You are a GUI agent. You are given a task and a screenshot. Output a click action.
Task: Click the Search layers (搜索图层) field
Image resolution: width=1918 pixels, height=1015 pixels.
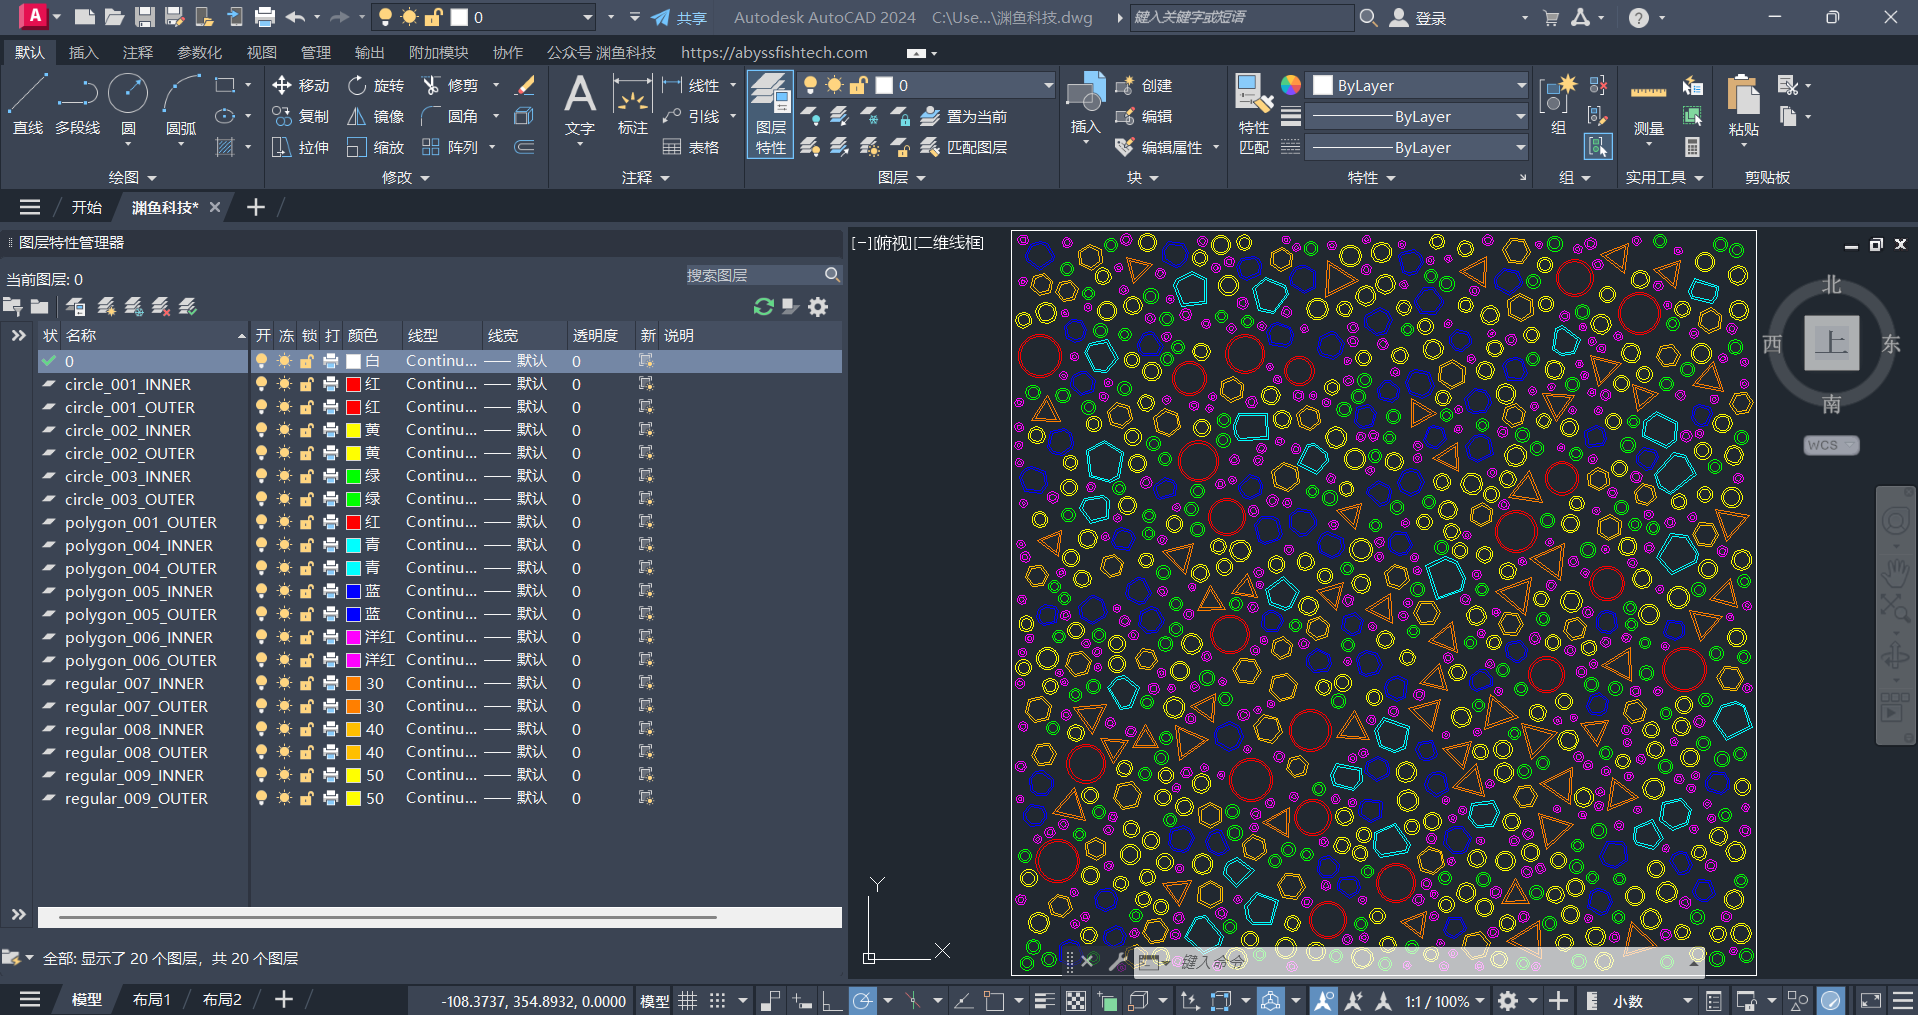(762, 275)
